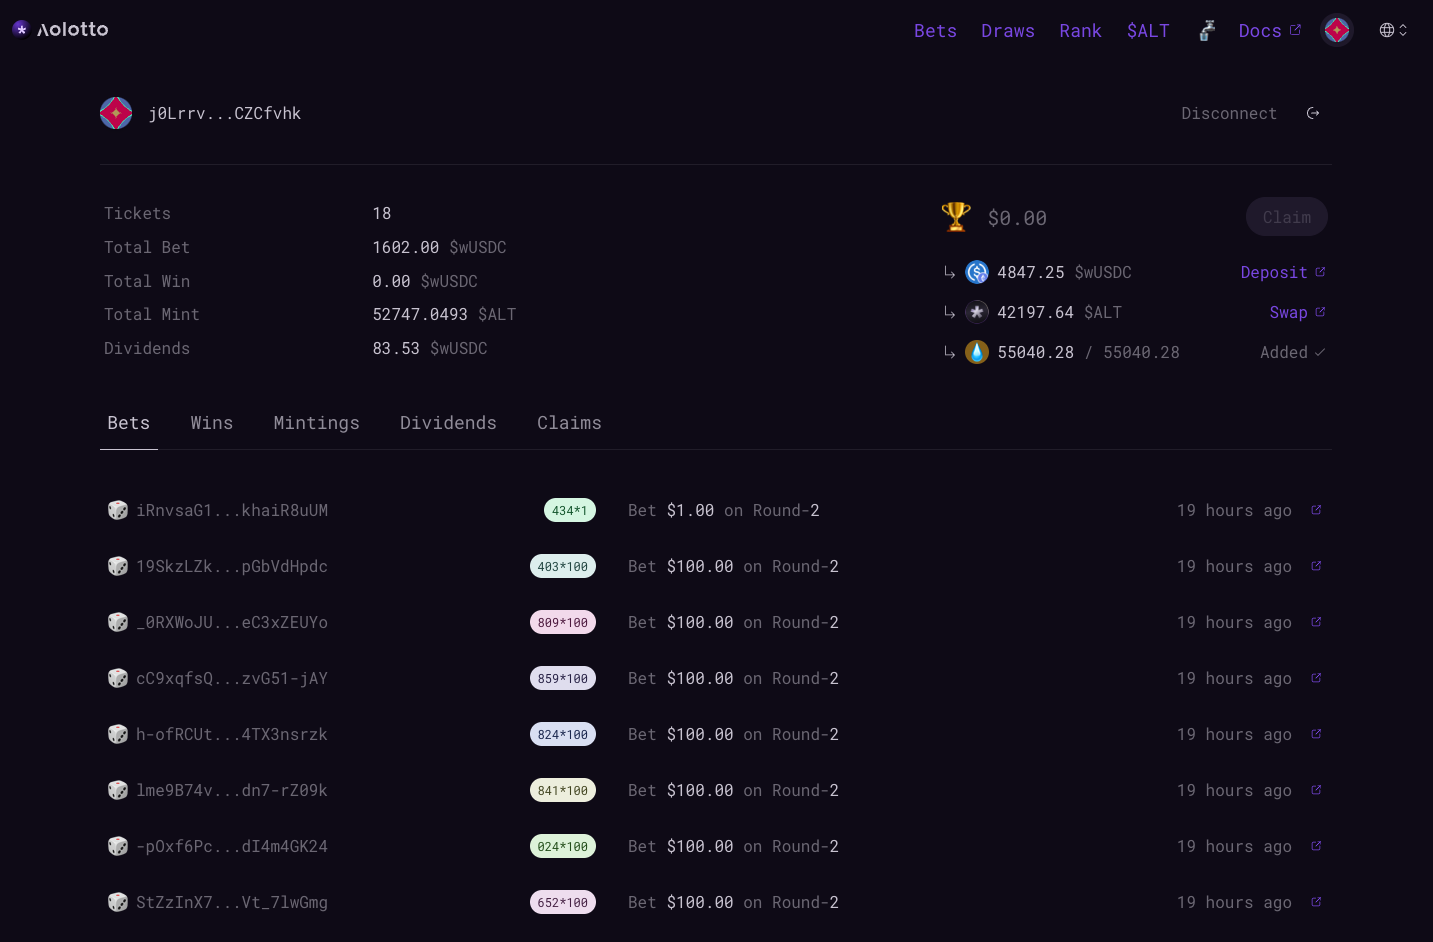The width and height of the screenshot is (1433, 942).
Task: Click Disconnect wallet text
Action: (1229, 114)
